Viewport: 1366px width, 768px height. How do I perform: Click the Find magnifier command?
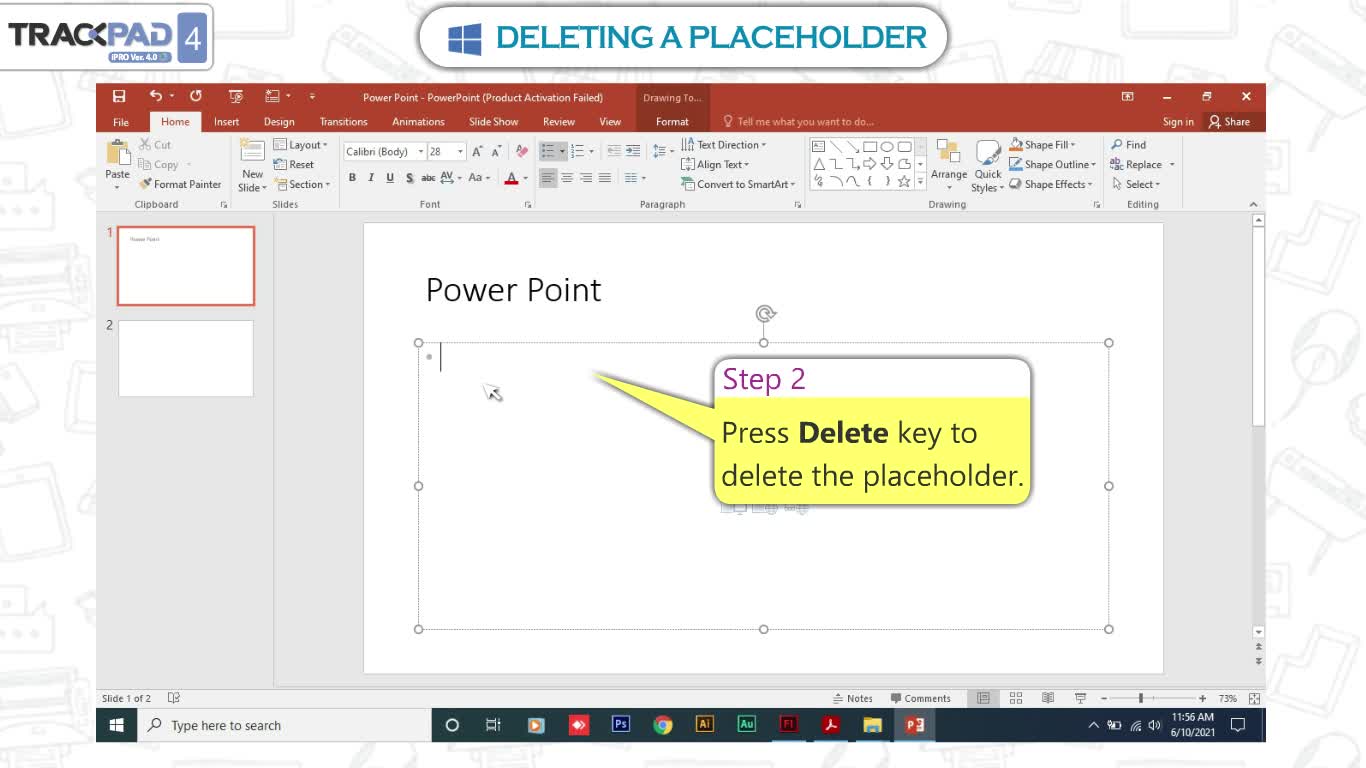[x=1129, y=145]
